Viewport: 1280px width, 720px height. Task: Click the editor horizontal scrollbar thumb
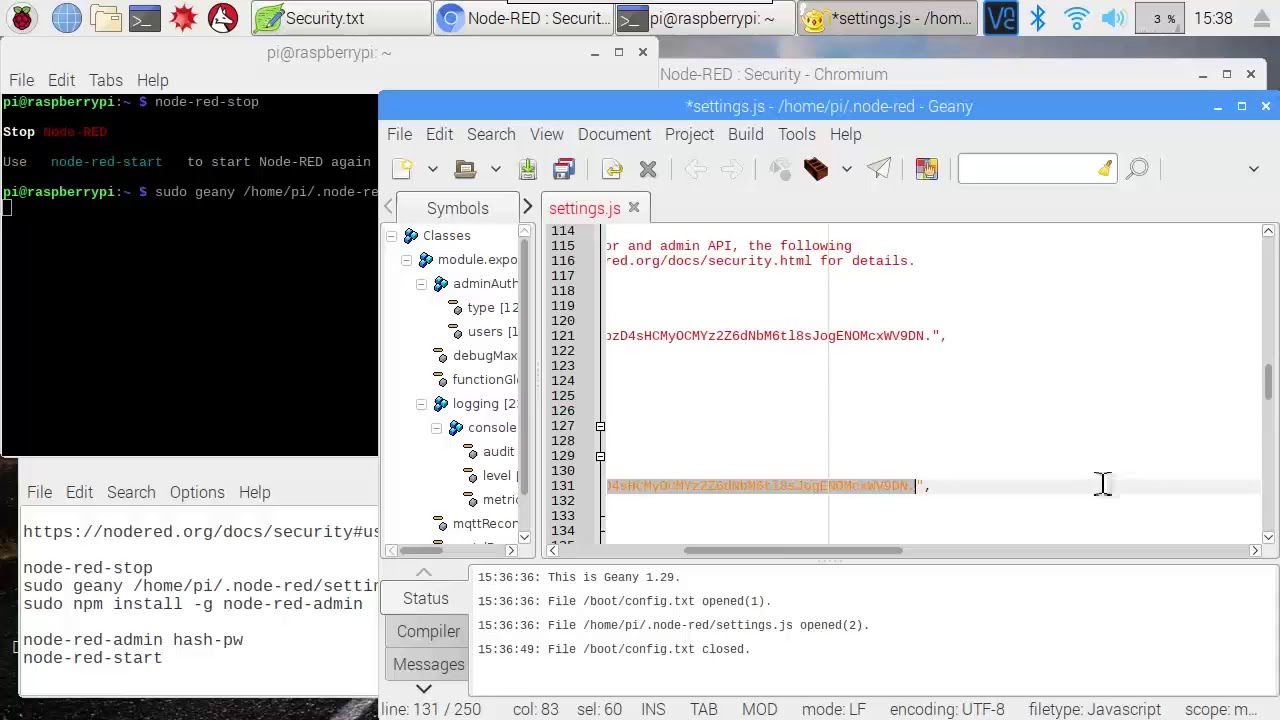tap(793, 550)
